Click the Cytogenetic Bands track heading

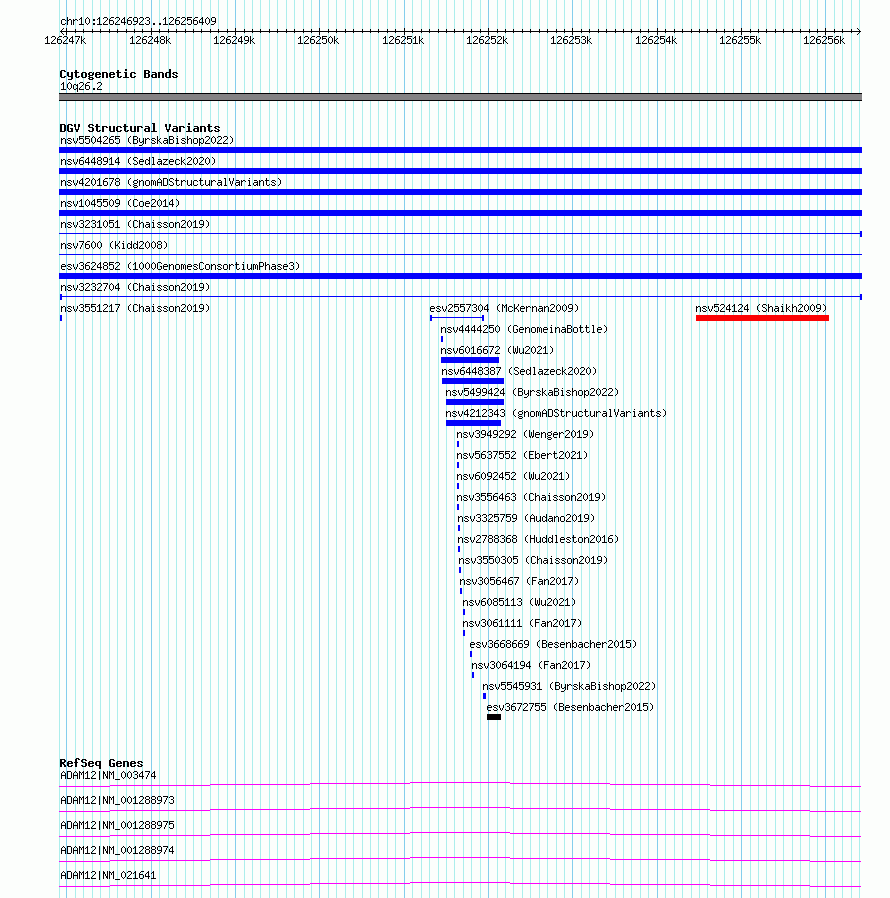119,74
